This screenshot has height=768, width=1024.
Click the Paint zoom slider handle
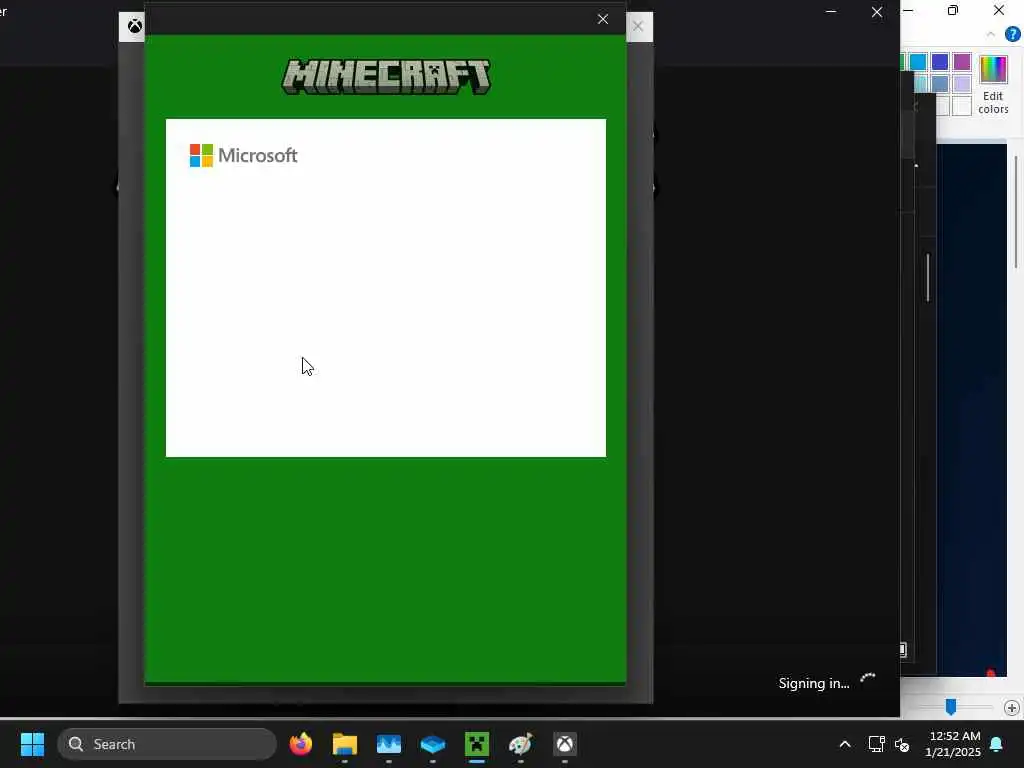(951, 707)
